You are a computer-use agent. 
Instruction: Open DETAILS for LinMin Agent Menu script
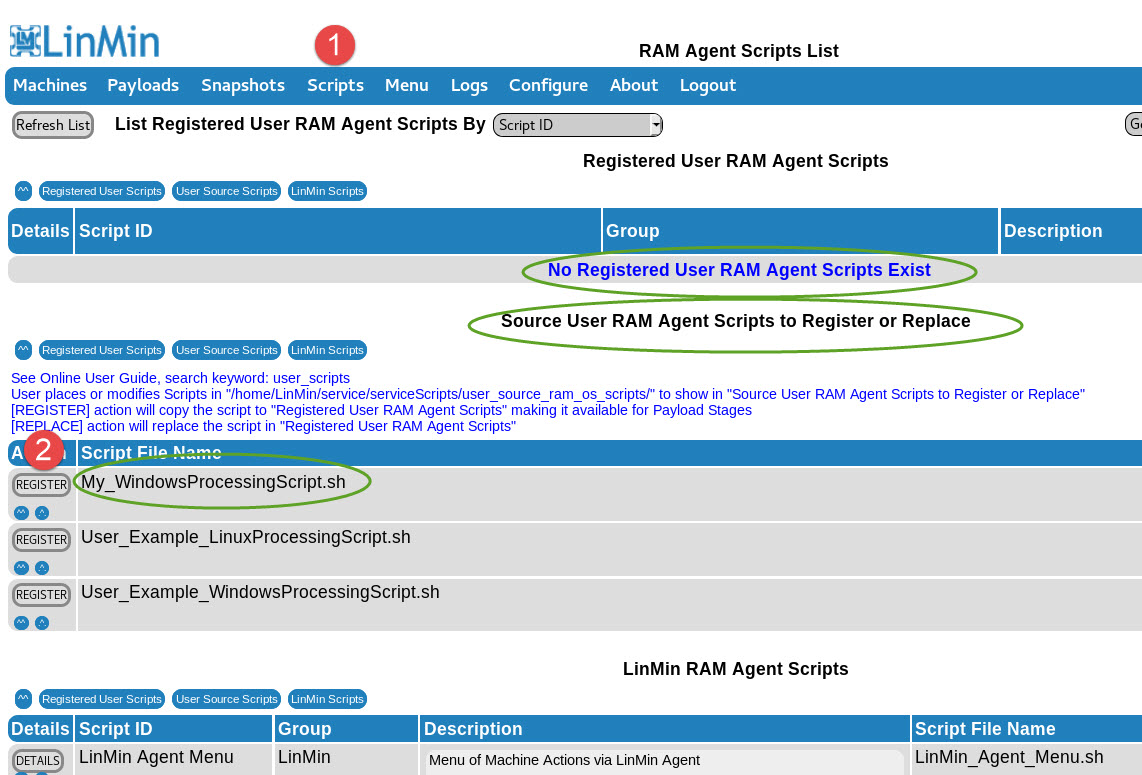[38, 761]
